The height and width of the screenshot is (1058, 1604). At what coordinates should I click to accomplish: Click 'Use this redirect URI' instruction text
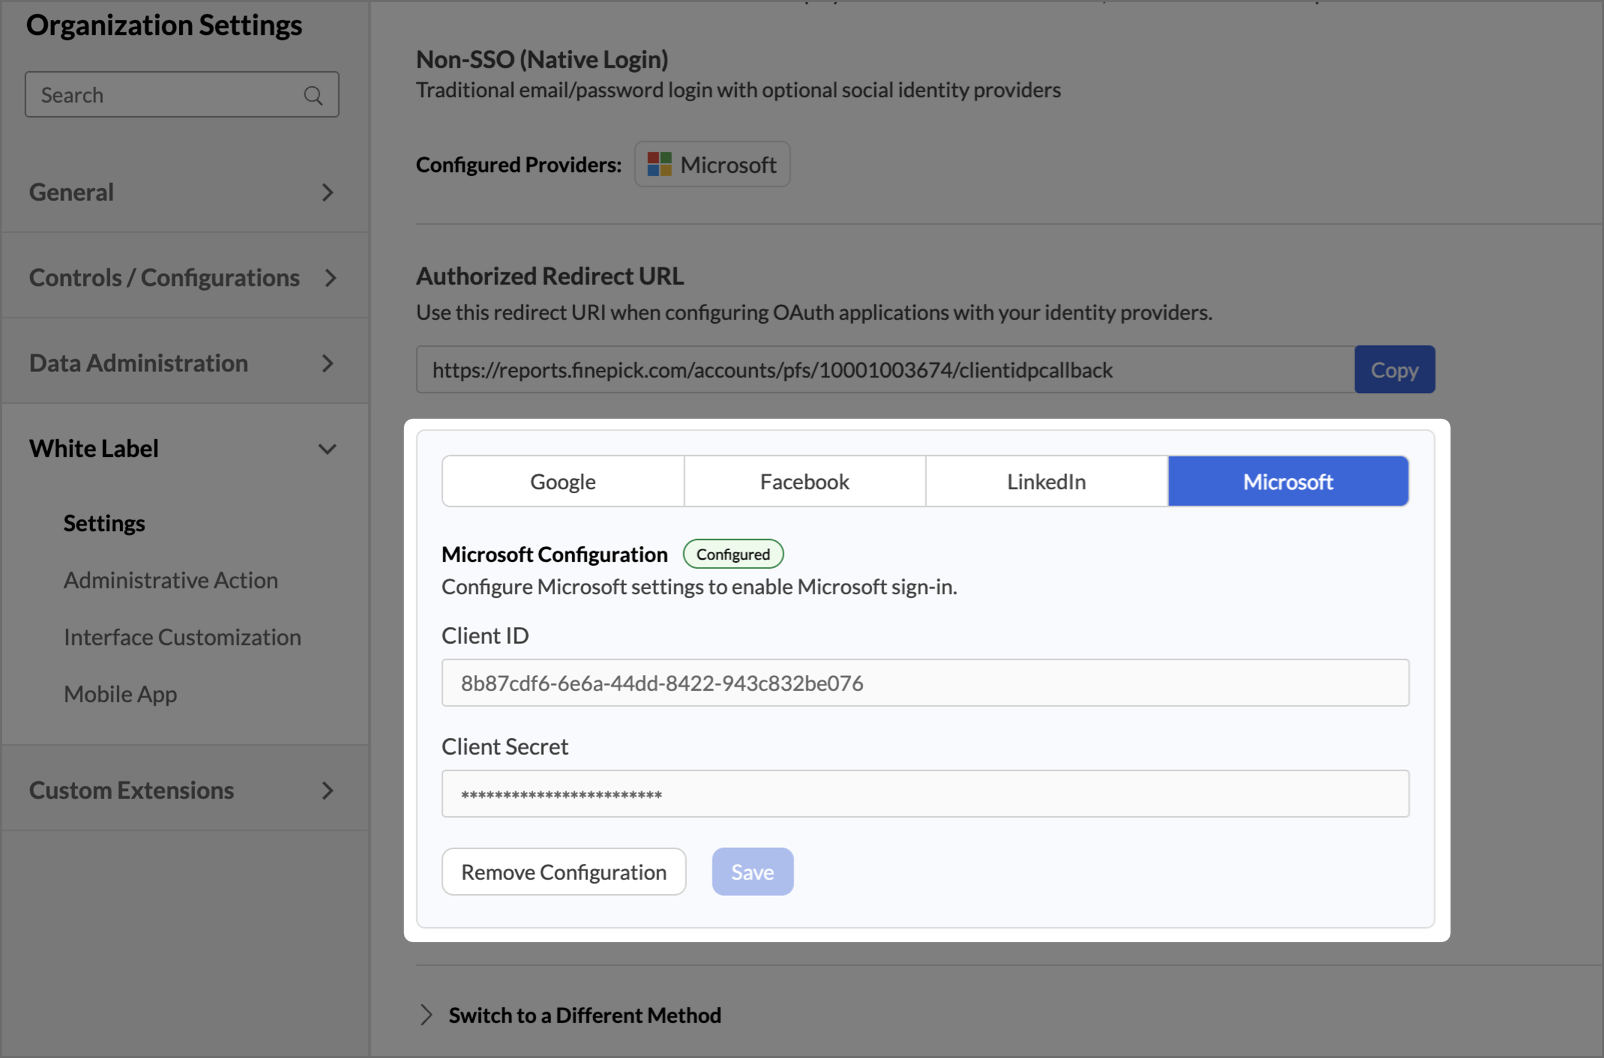coord(814,312)
